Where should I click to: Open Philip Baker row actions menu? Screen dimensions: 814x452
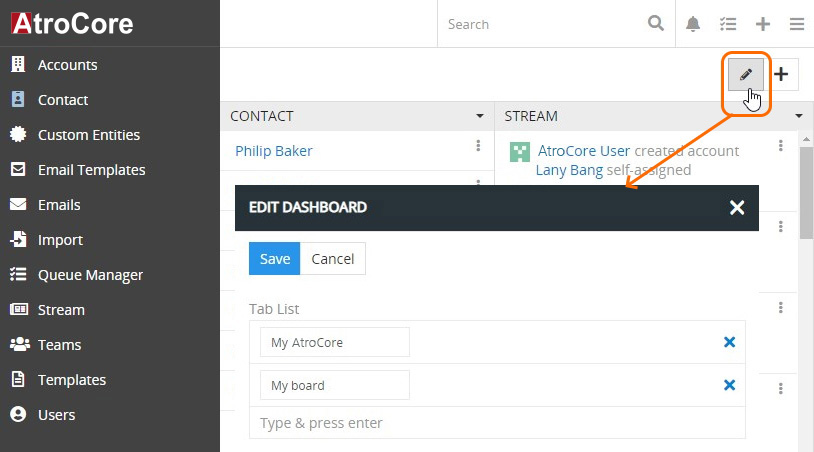pyautogui.click(x=478, y=146)
